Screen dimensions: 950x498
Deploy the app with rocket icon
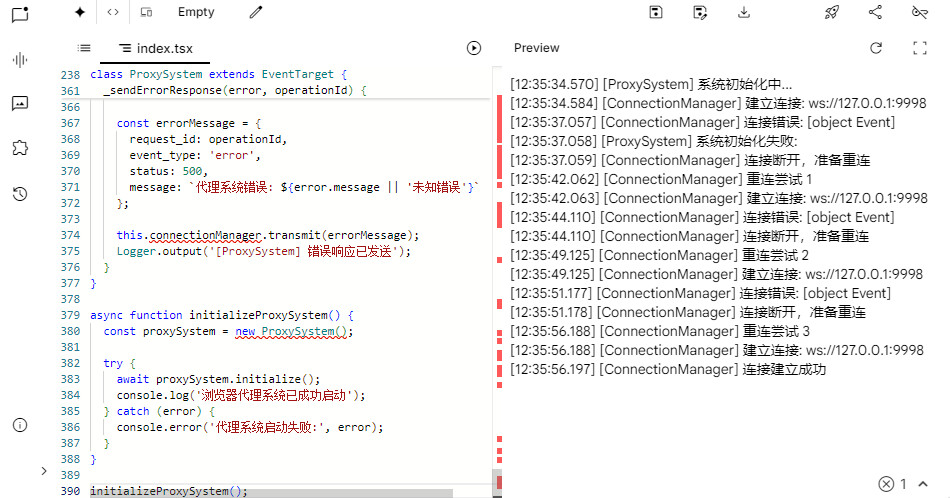[x=831, y=12]
